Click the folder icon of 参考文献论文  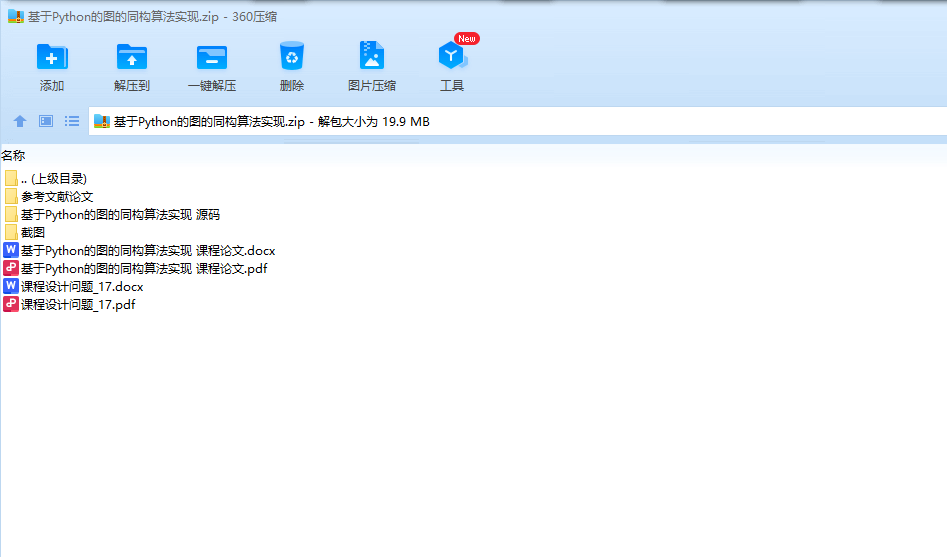[11, 196]
